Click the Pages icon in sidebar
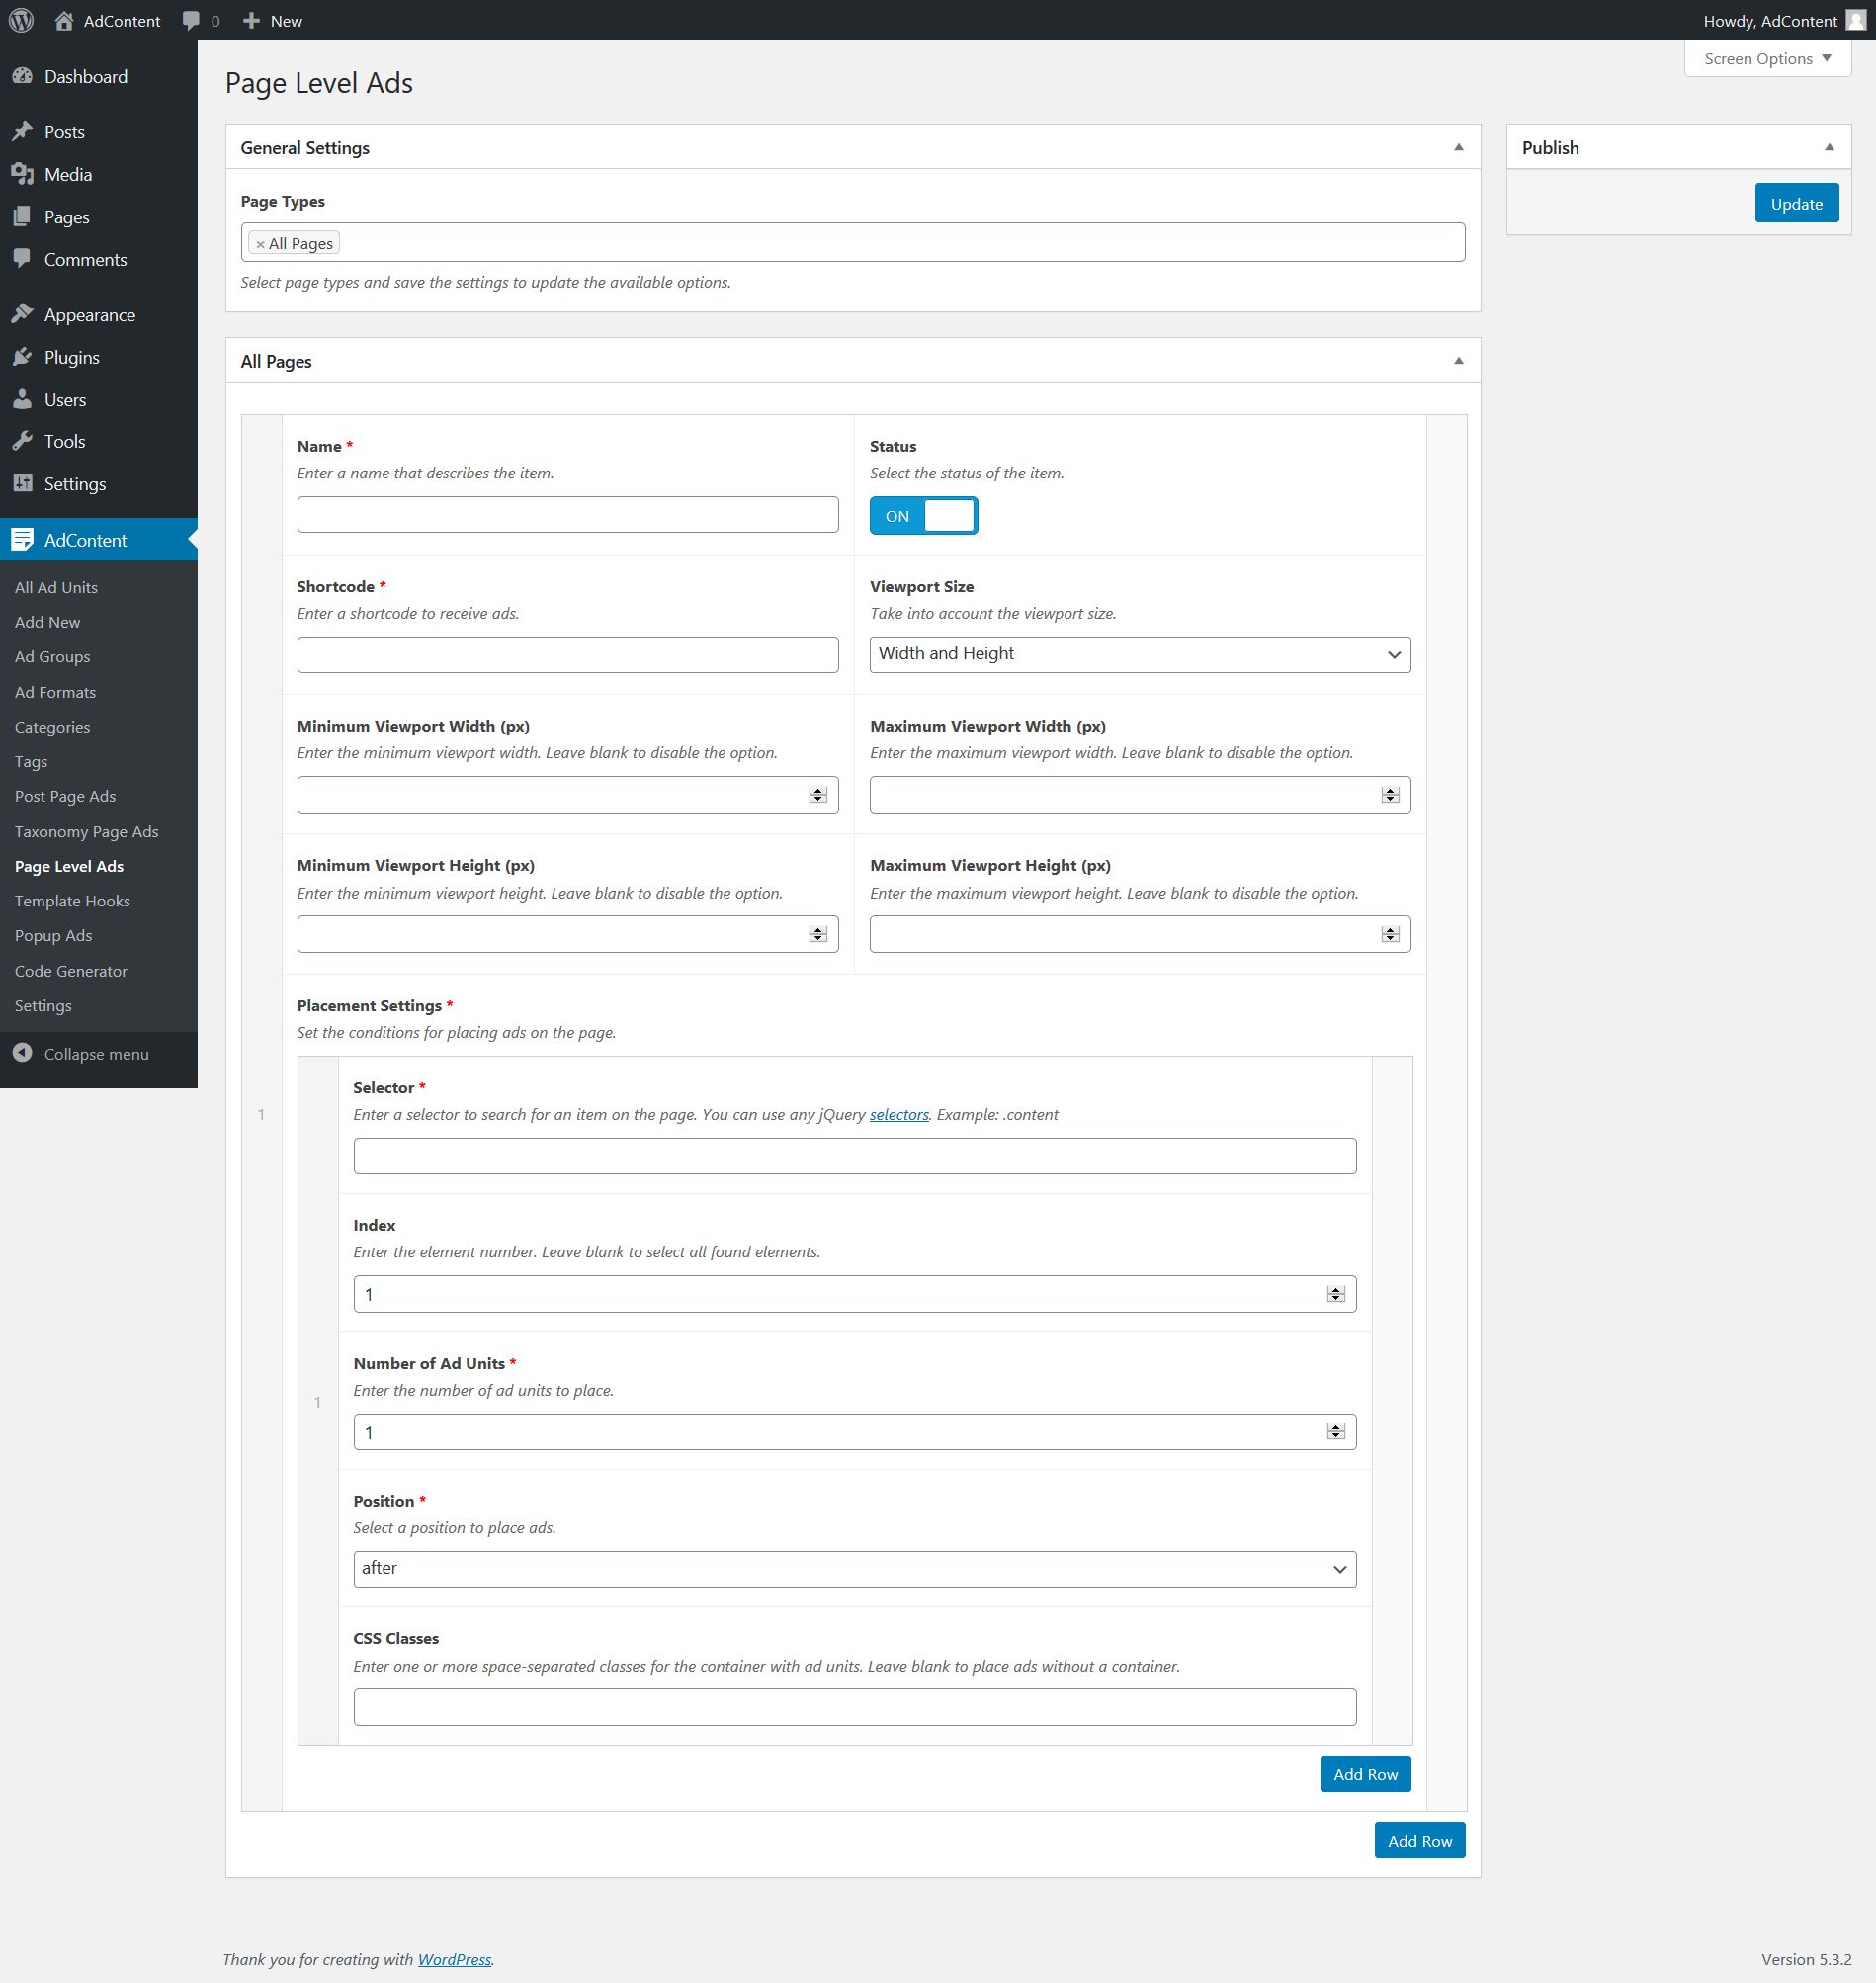This screenshot has width=1876, height=1983. (x=22, y=217)
